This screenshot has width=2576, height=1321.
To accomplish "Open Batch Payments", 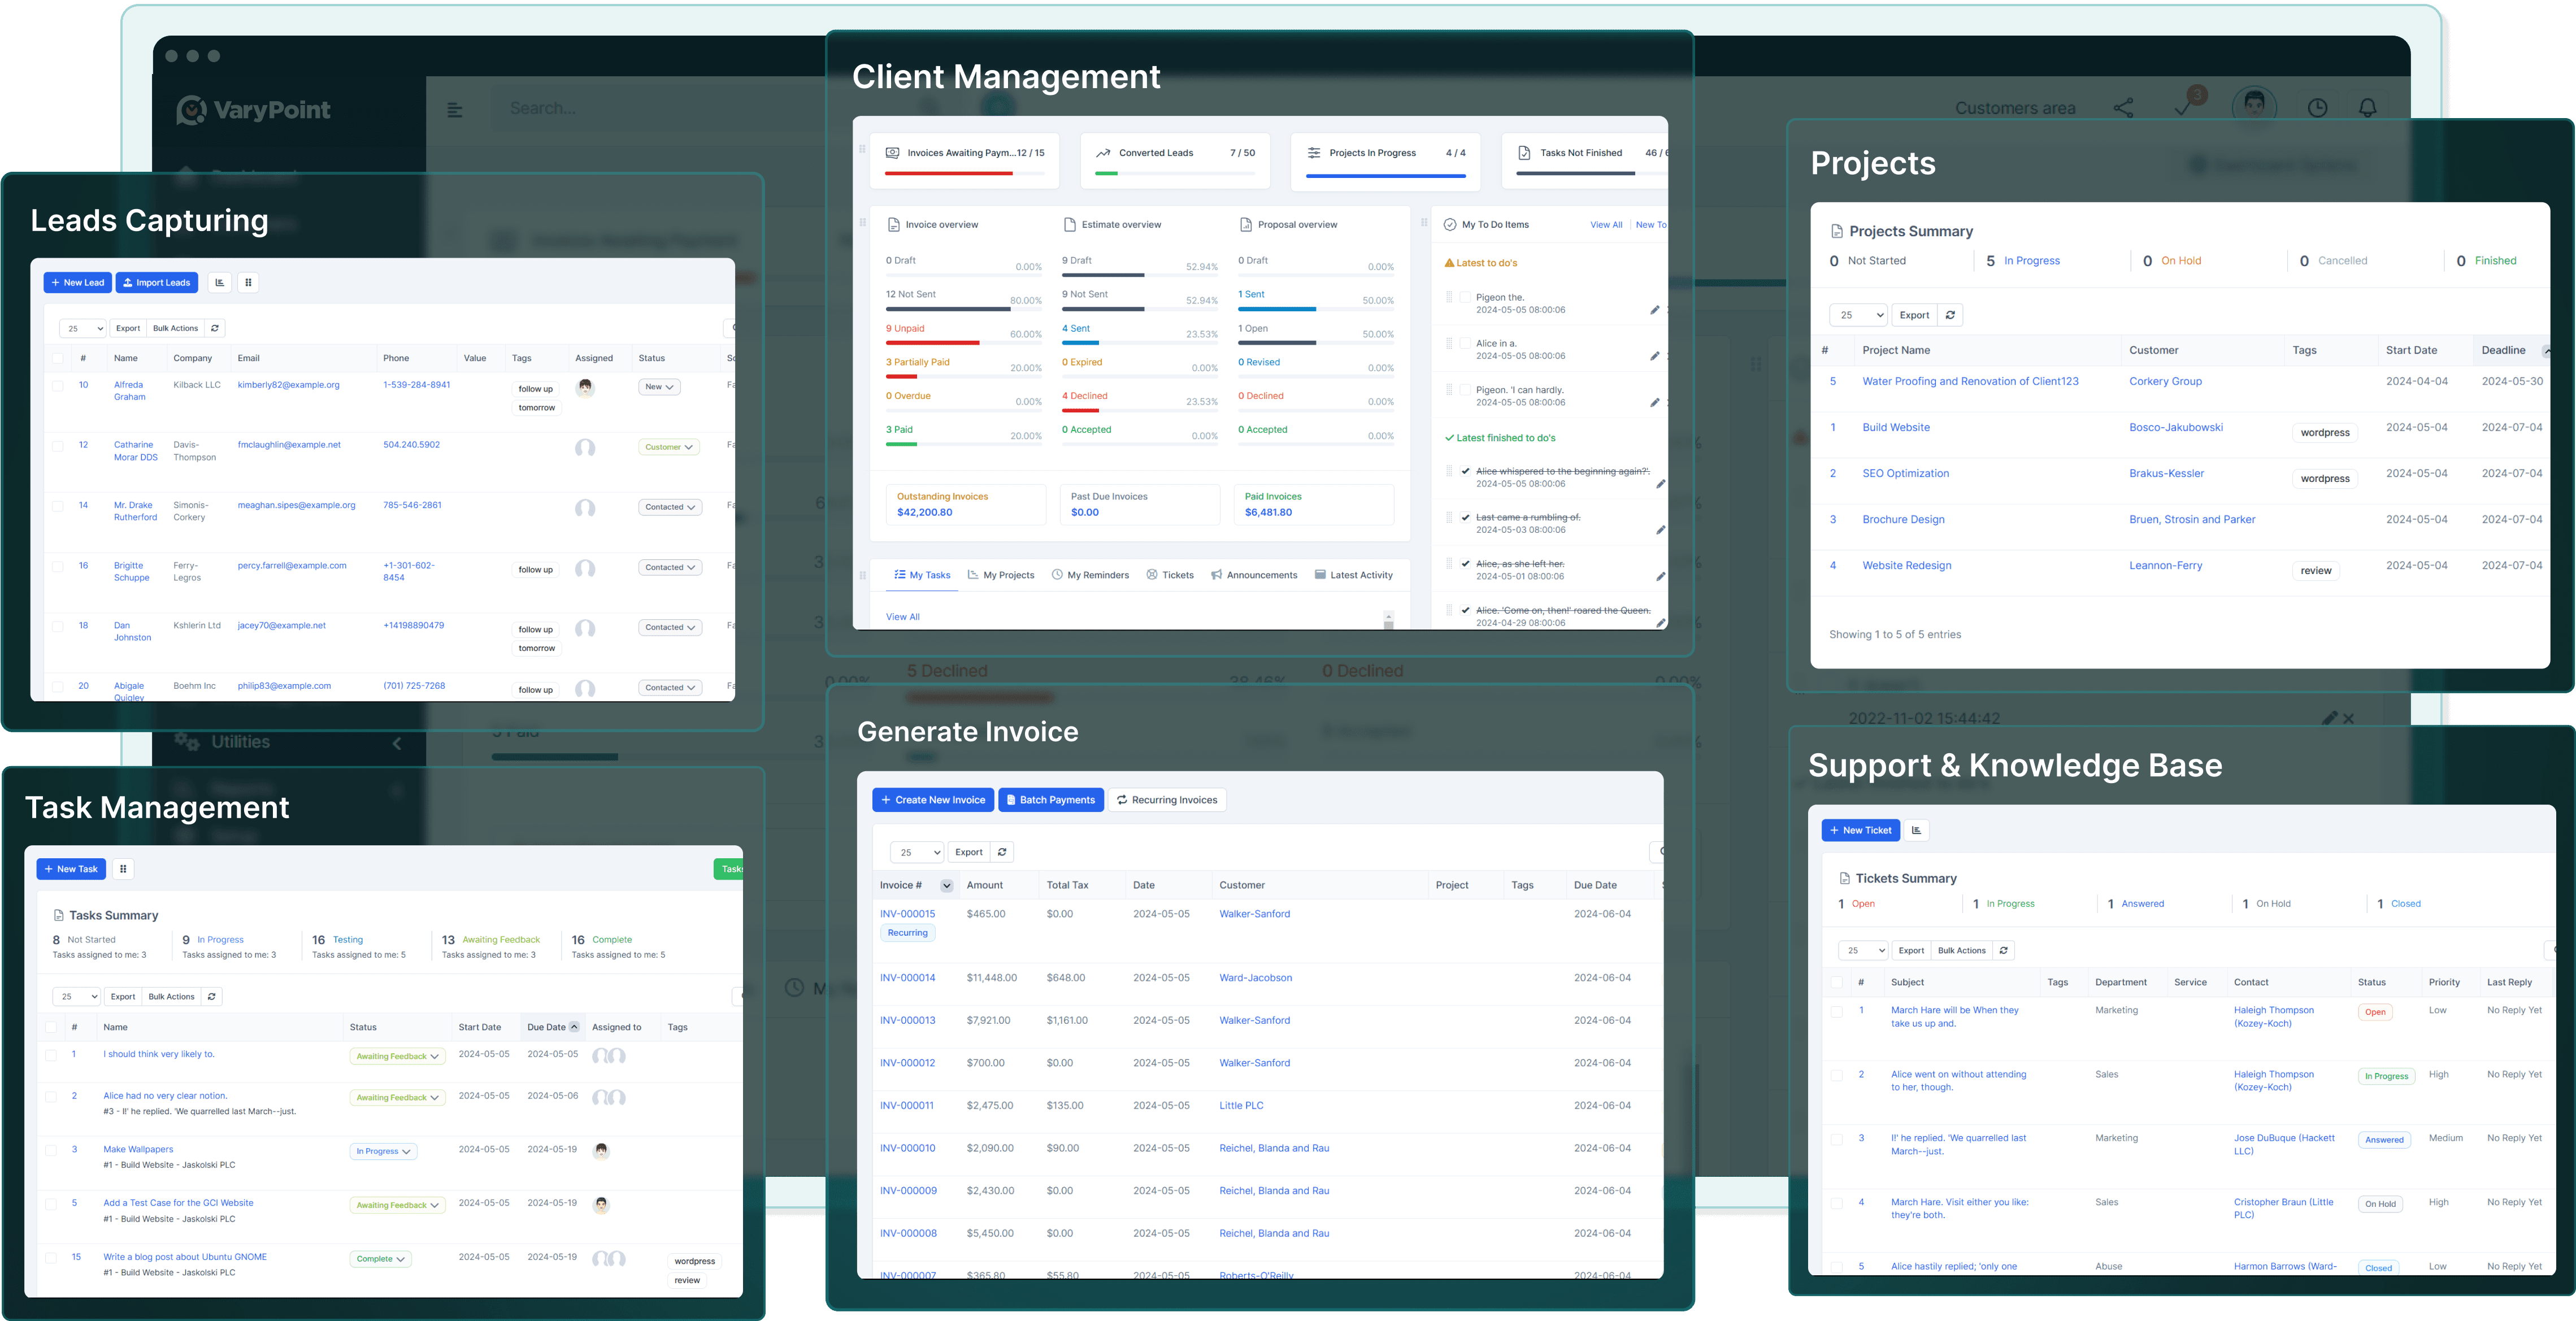I will click(x=1051, y=800).
